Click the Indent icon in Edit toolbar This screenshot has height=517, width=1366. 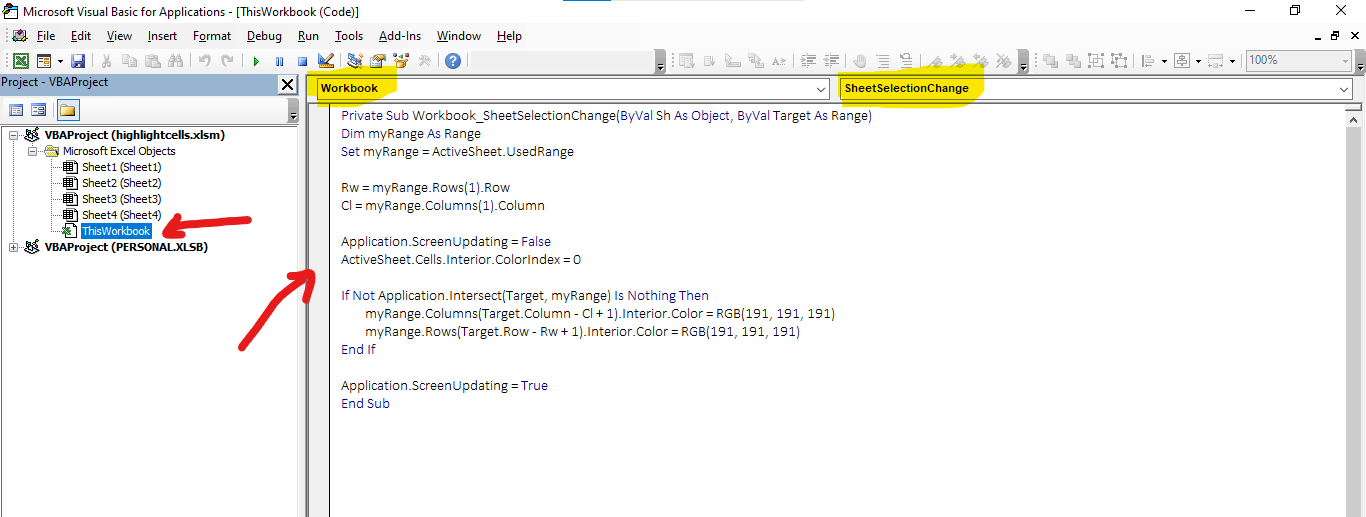coord(809,61)
